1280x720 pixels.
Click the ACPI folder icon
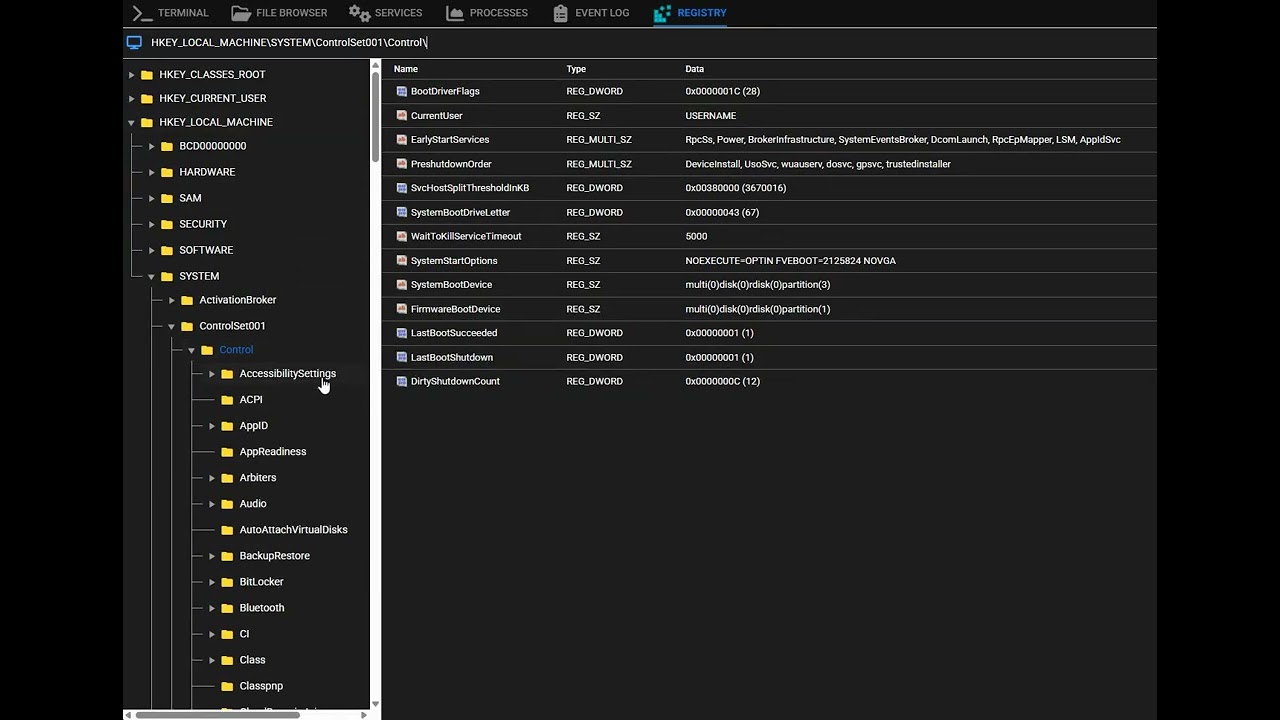tap(227, 400)
